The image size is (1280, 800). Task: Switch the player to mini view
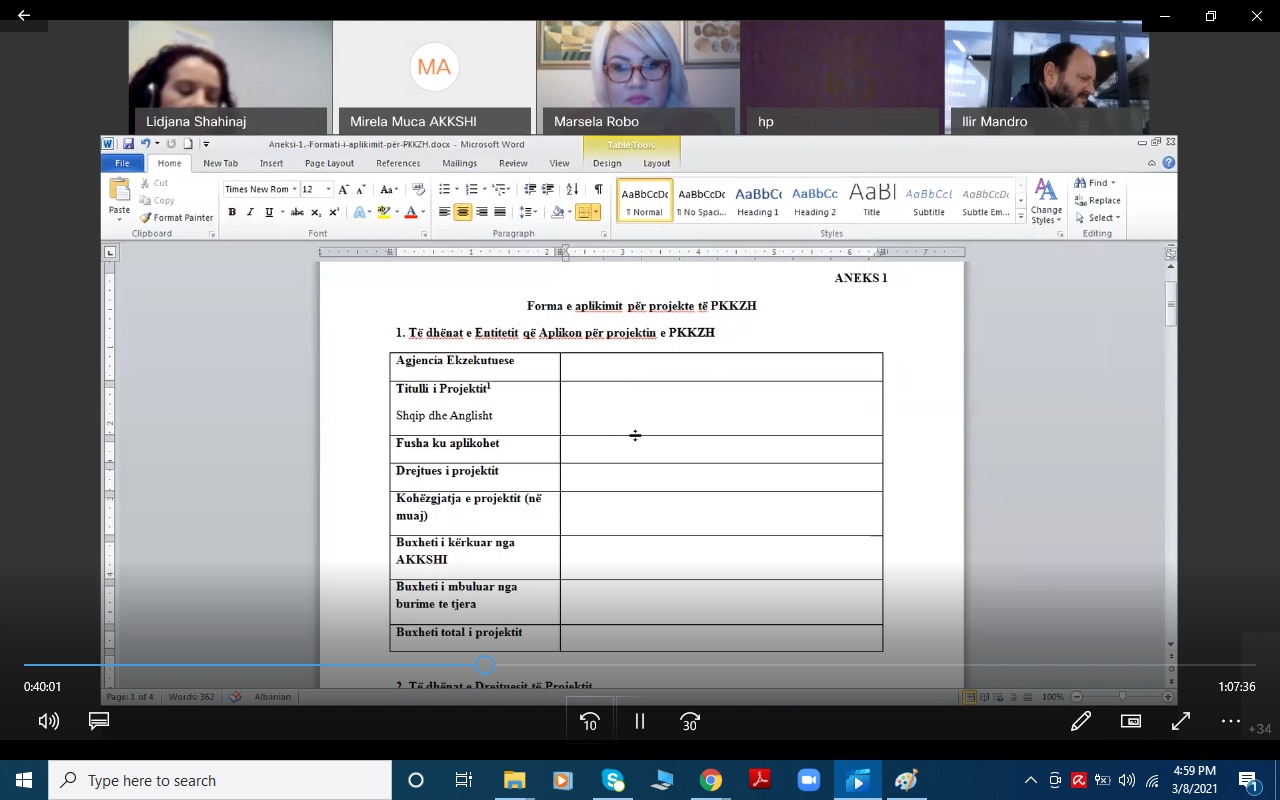click(x=1131, y=721)
